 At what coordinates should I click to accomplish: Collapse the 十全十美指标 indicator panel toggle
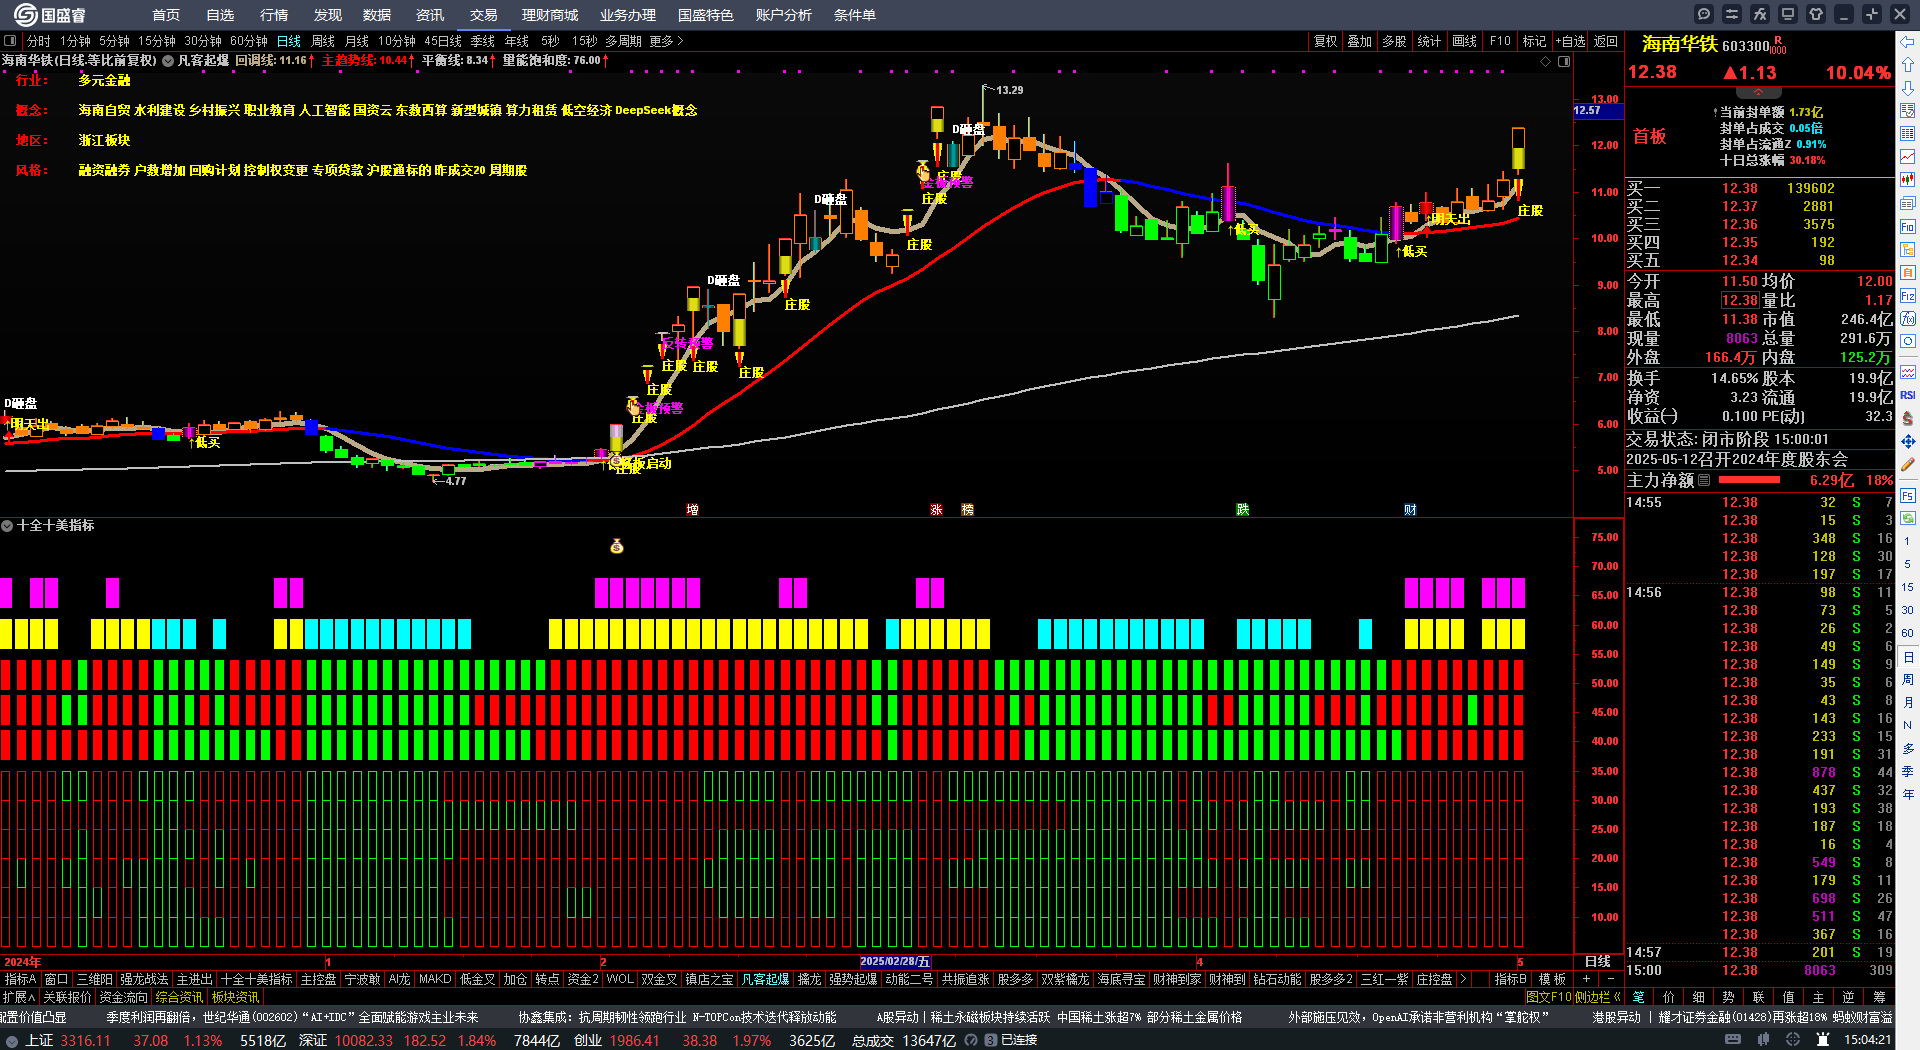7,525
